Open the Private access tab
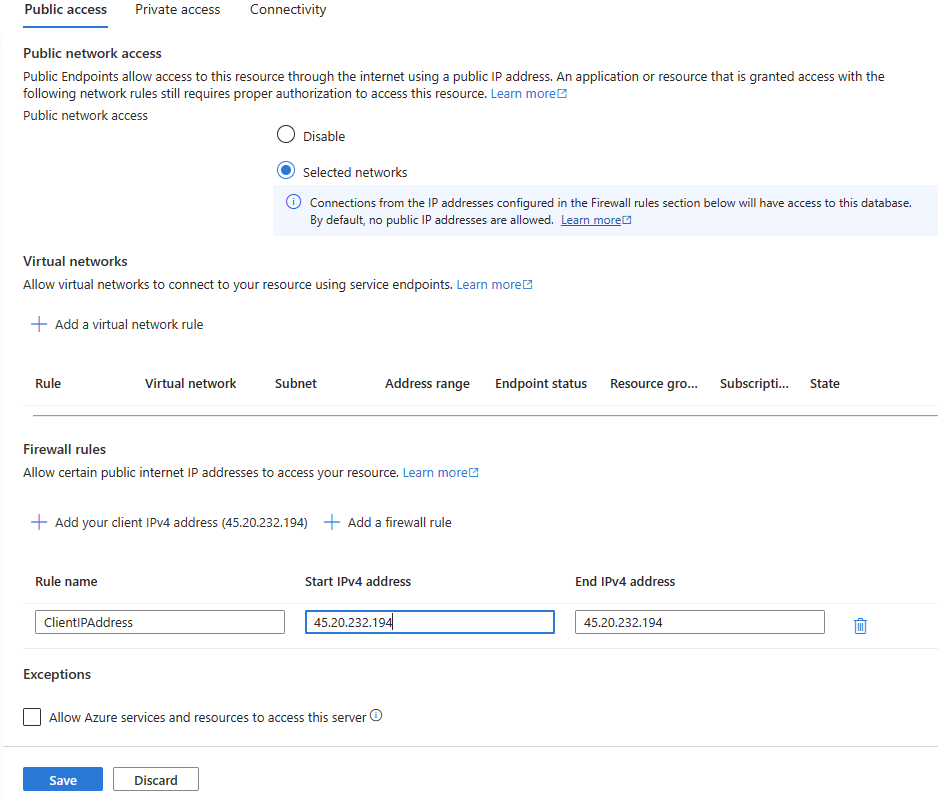This screenshot has width=938, height=798. click(178, 10)
